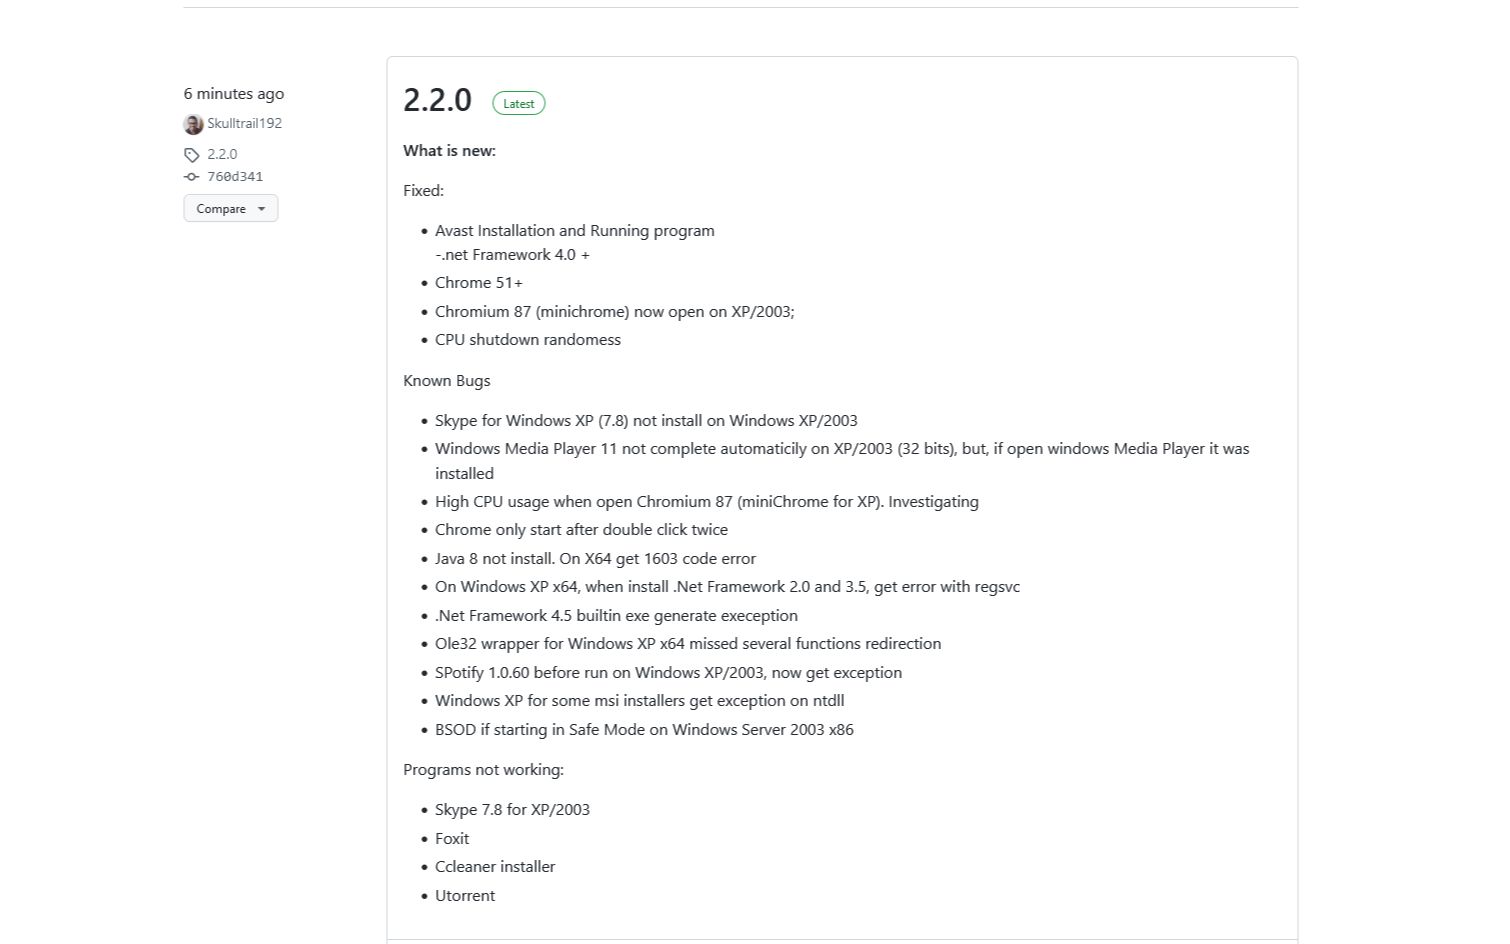Click the "Programs not working:" label
Viewport: 1510px width, 944px height.
[x=483, y=770]
